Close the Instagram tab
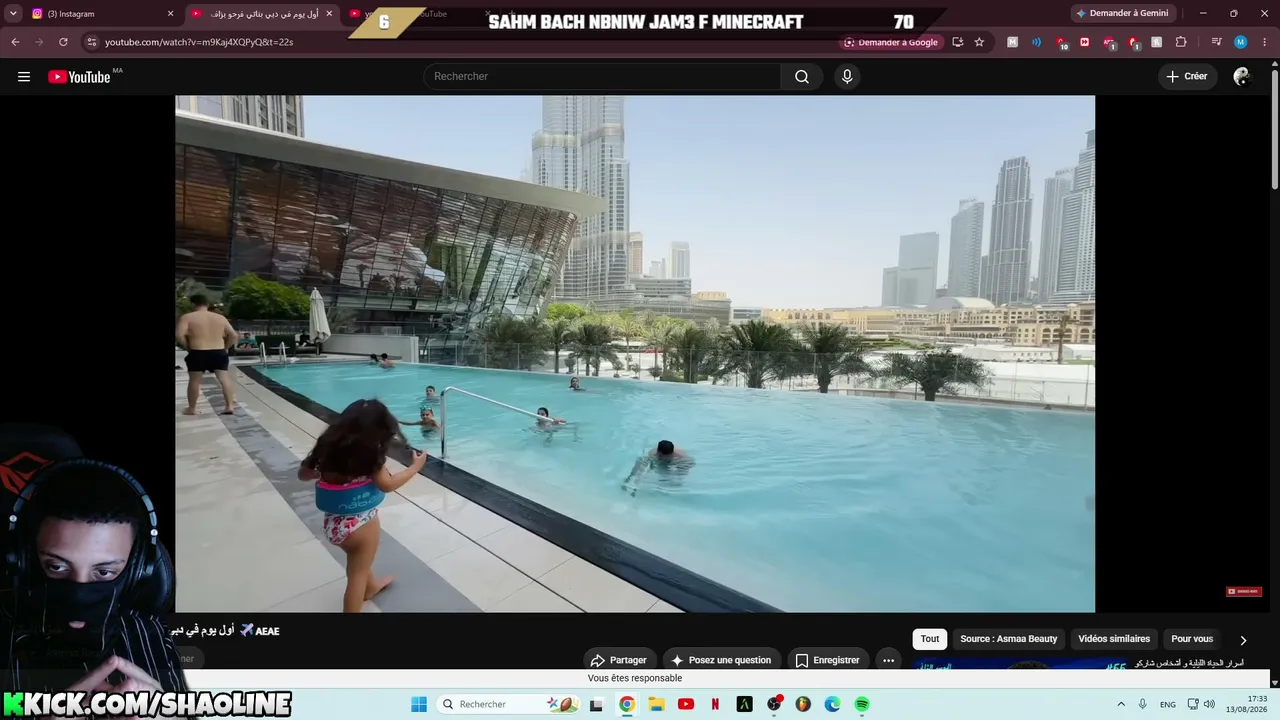The width and height of the screenshot is (1280, 720). [170, 14]
